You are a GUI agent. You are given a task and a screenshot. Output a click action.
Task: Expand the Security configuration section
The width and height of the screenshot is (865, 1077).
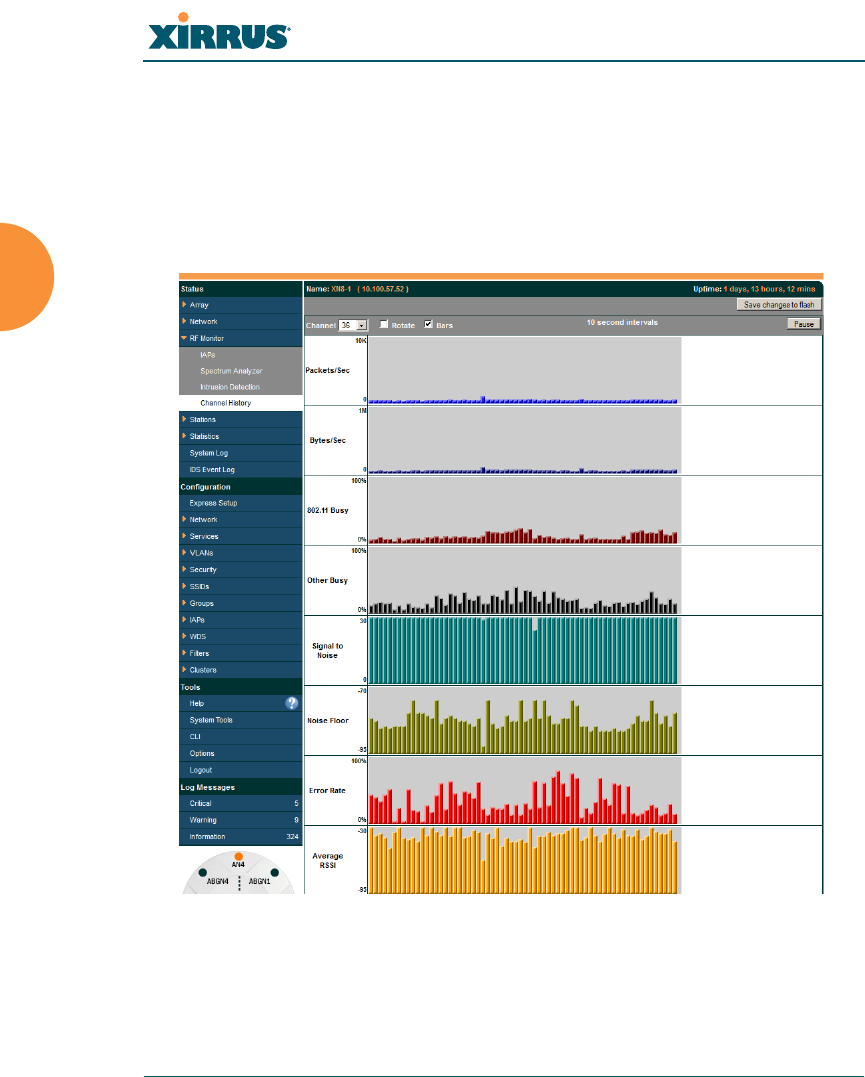point(240,569)
